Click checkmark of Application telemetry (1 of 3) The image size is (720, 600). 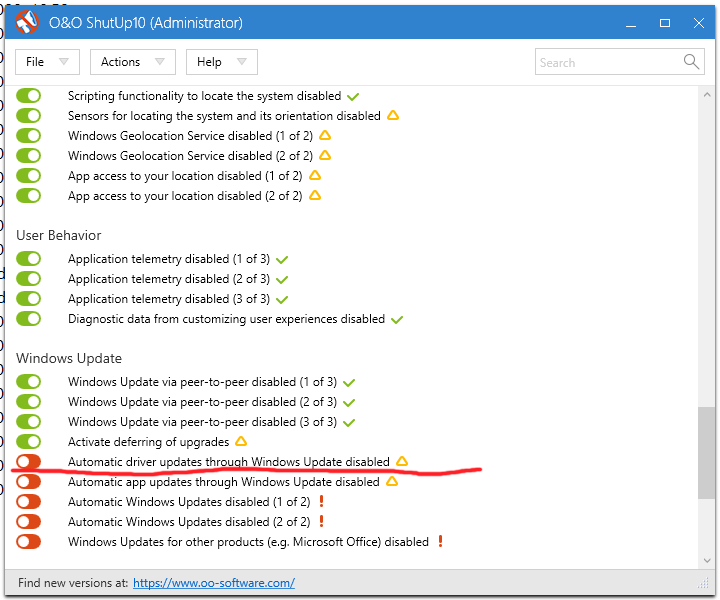point(282,260)
